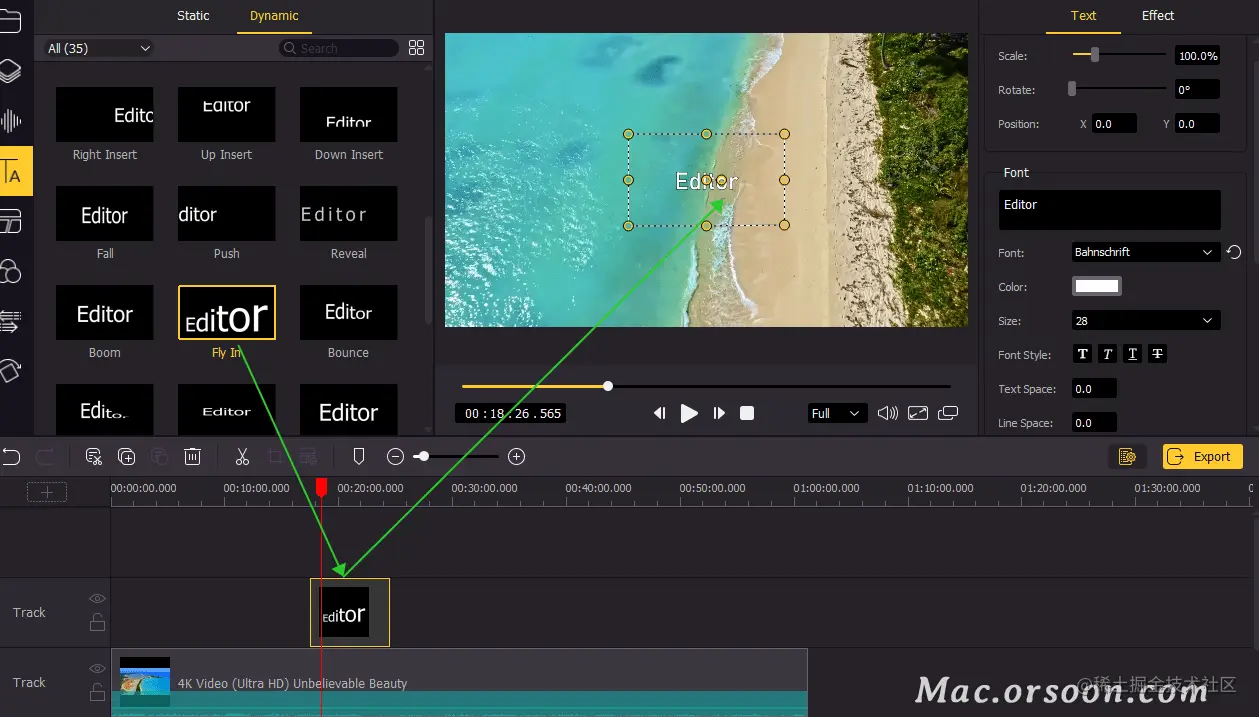The width and height of the screenshot is (1259, 717).
Task: Hide the text track with eye icon
Action: (x=97, y=599)
